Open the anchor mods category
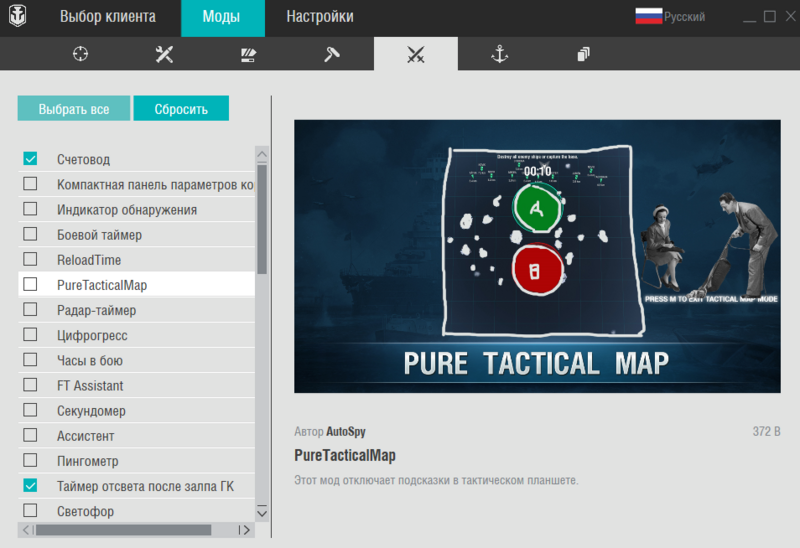 [499, 54]
